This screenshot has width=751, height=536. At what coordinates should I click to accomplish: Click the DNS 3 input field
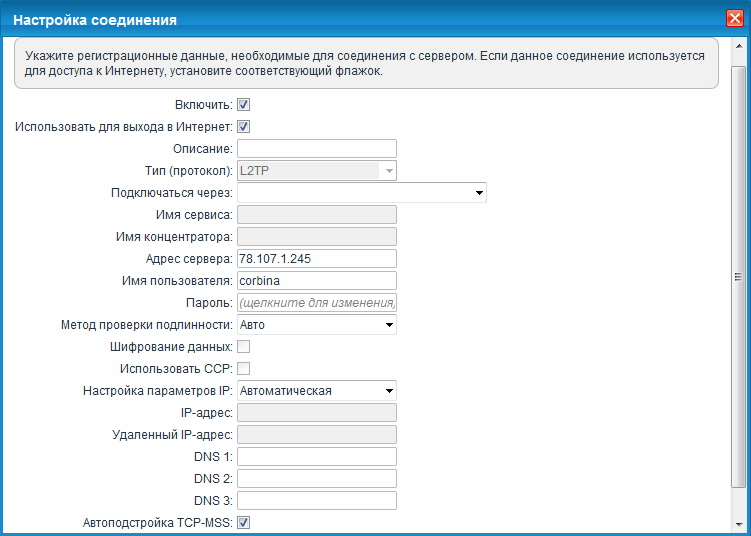(x=316, y=501)
